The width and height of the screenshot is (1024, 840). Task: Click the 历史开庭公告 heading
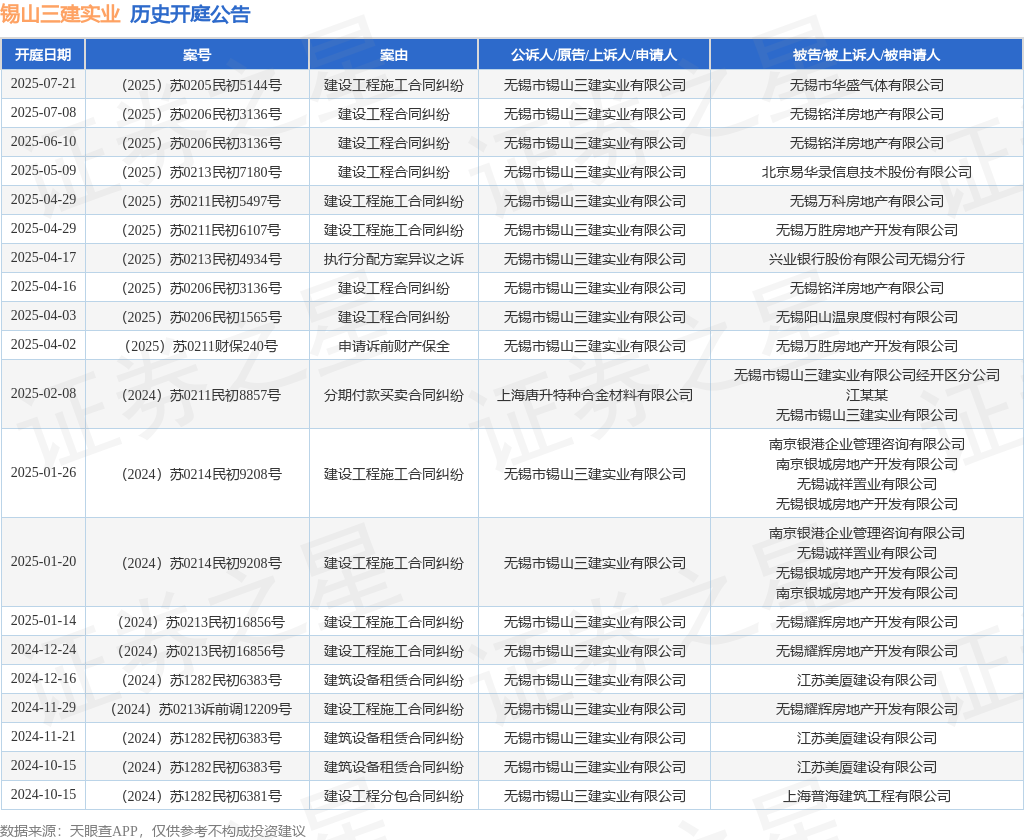click(190, 14)
